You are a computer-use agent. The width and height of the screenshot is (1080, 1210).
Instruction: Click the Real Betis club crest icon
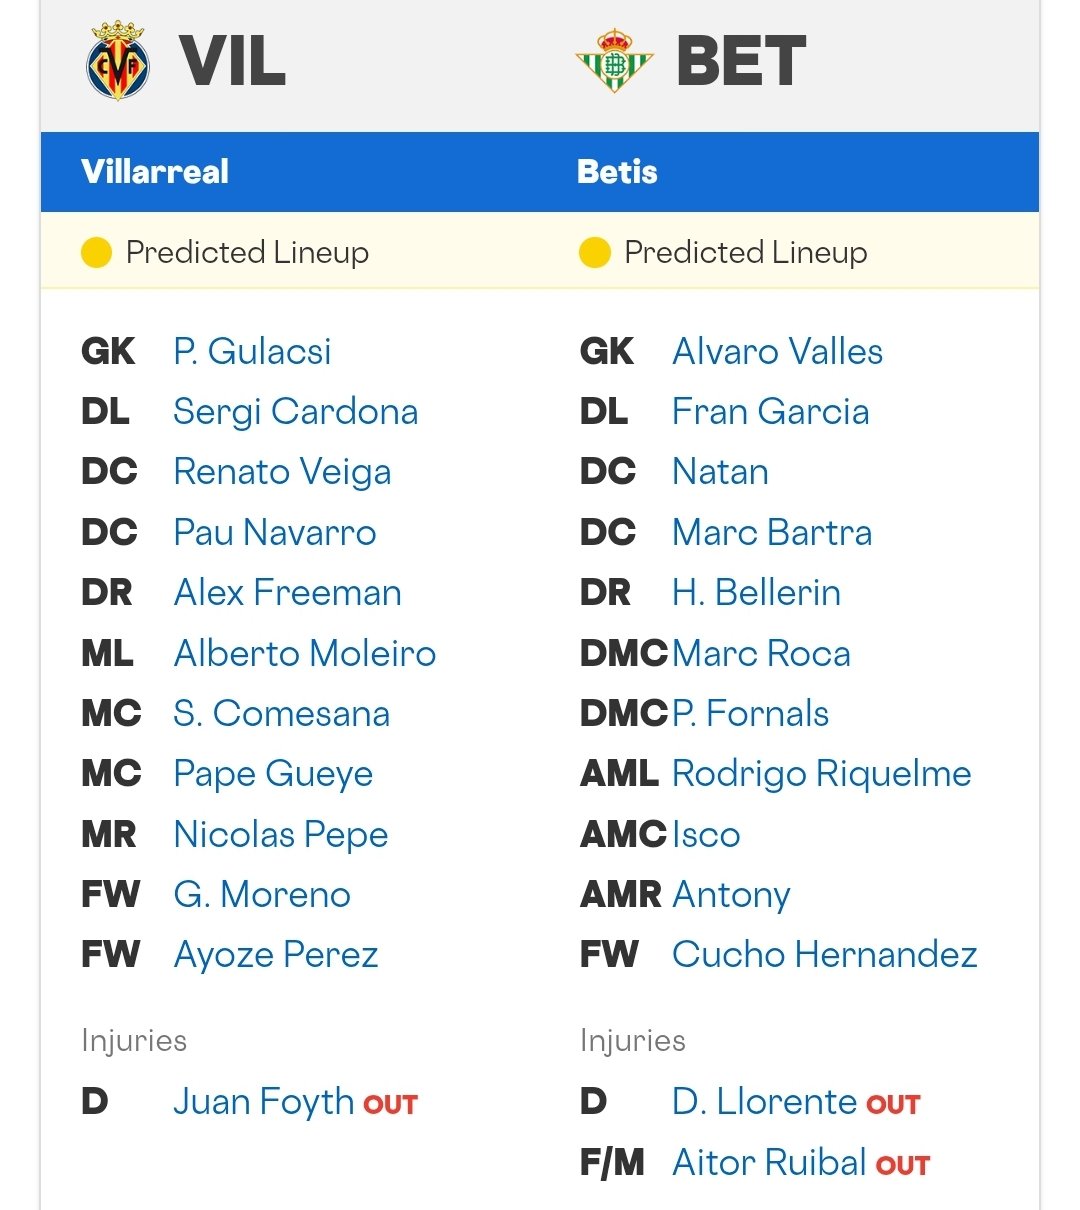pos(615,60)
